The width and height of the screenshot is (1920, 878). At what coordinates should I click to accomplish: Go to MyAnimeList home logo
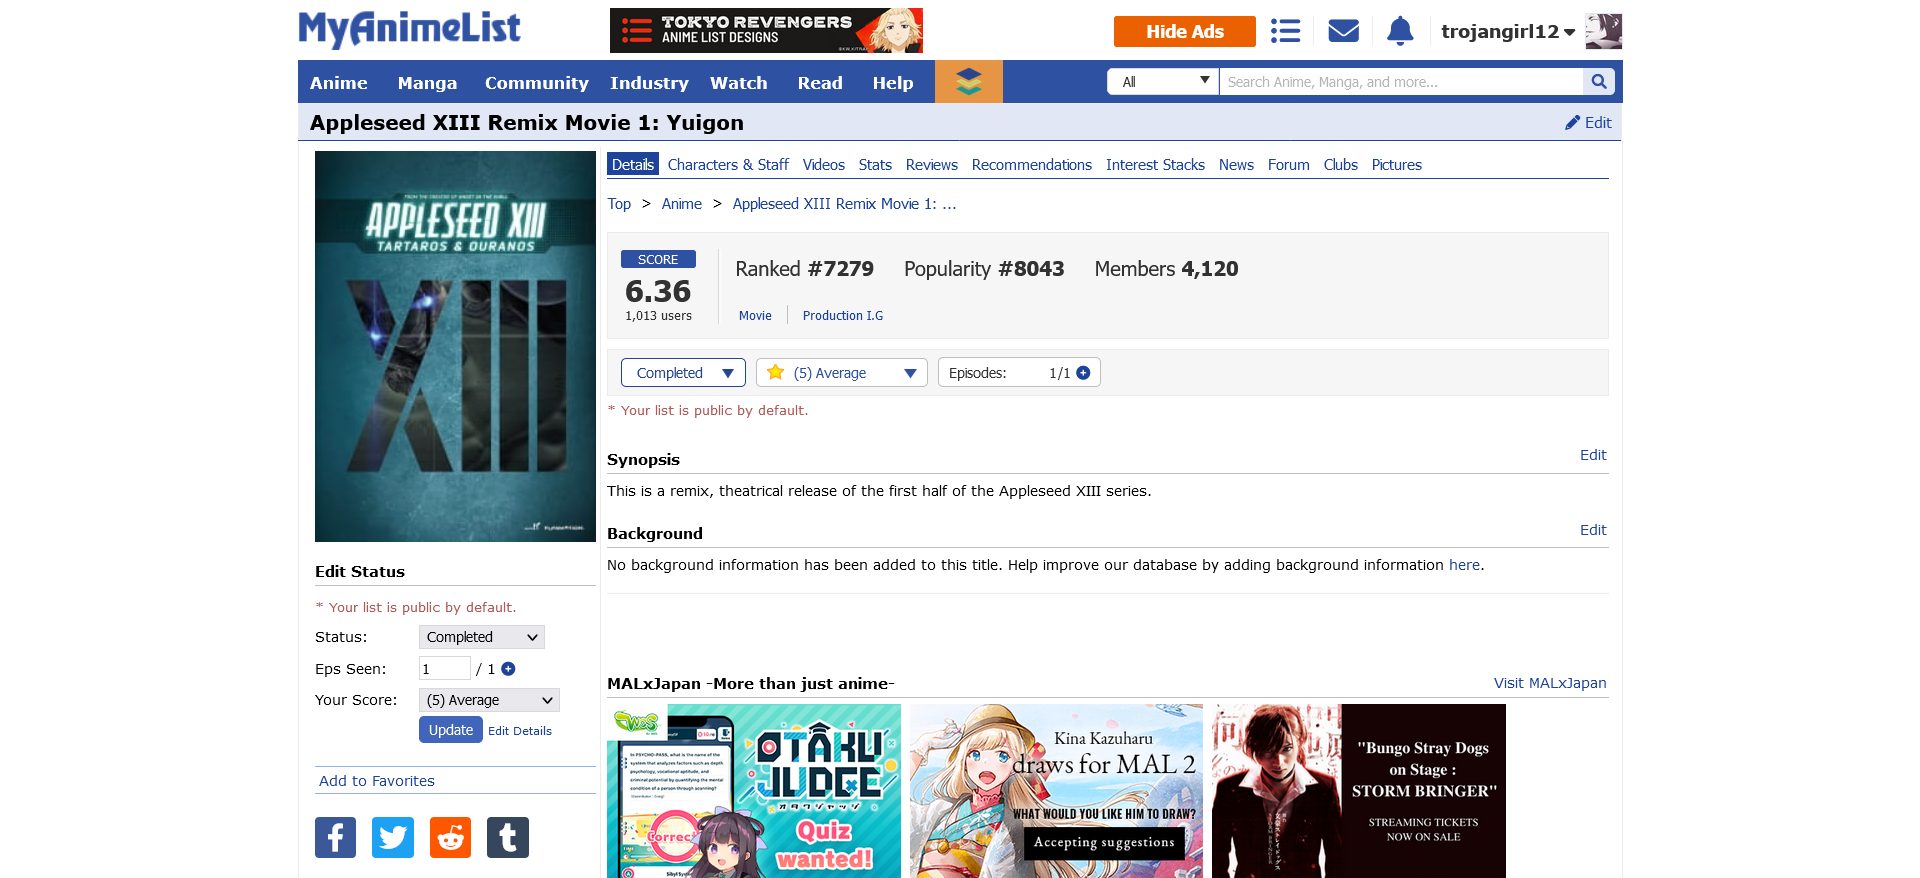409,29
